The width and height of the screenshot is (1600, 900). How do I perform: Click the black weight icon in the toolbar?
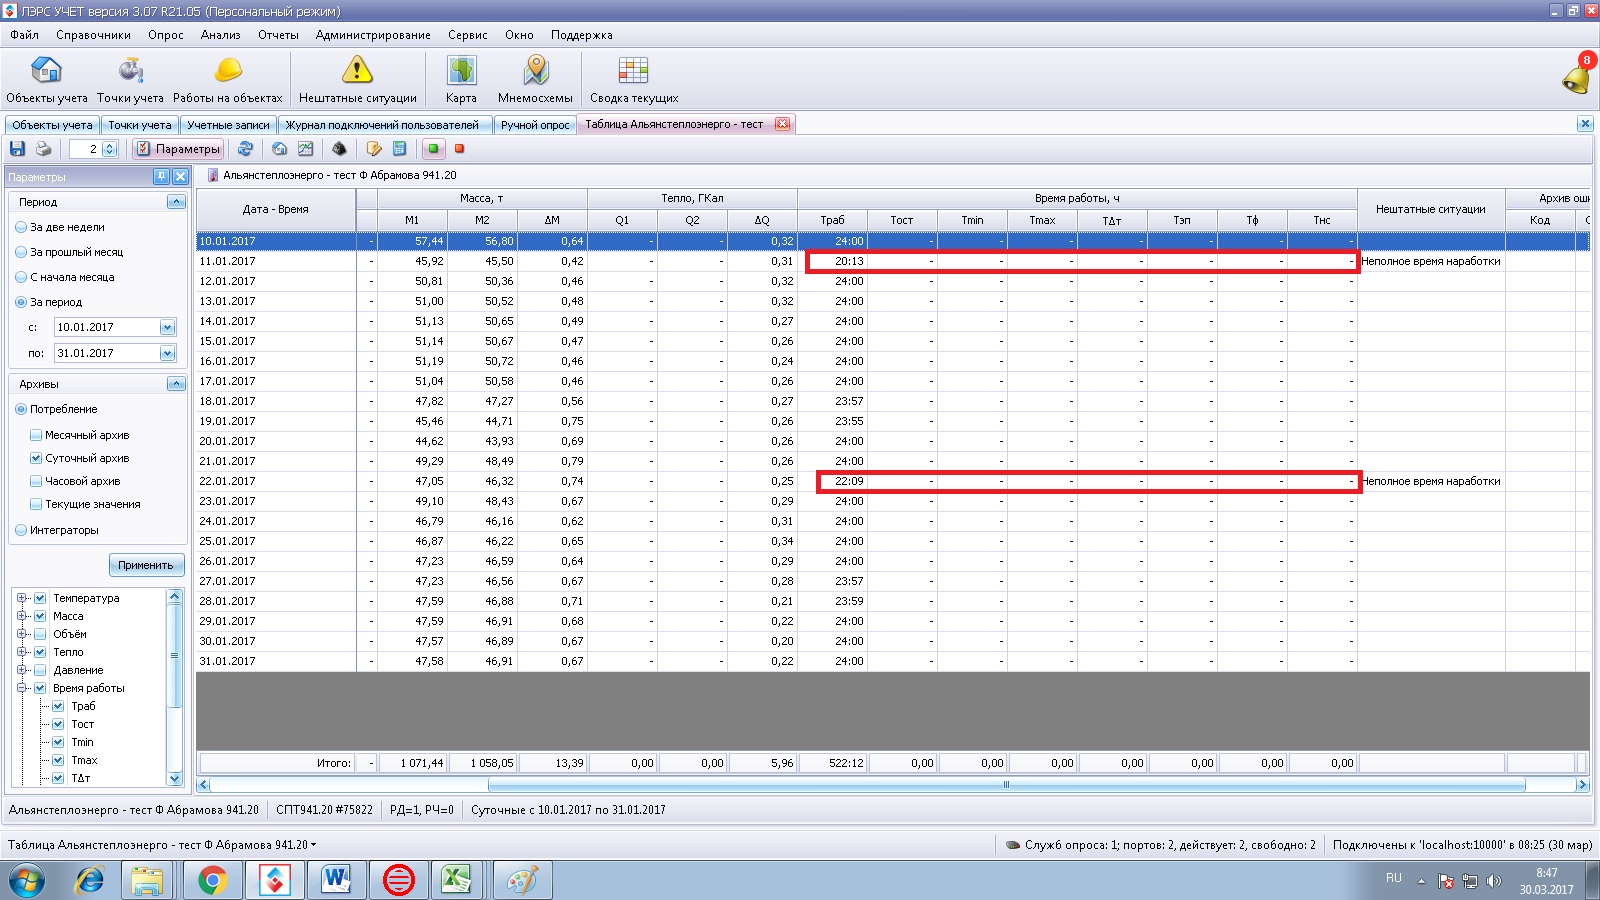coord(339,149)
